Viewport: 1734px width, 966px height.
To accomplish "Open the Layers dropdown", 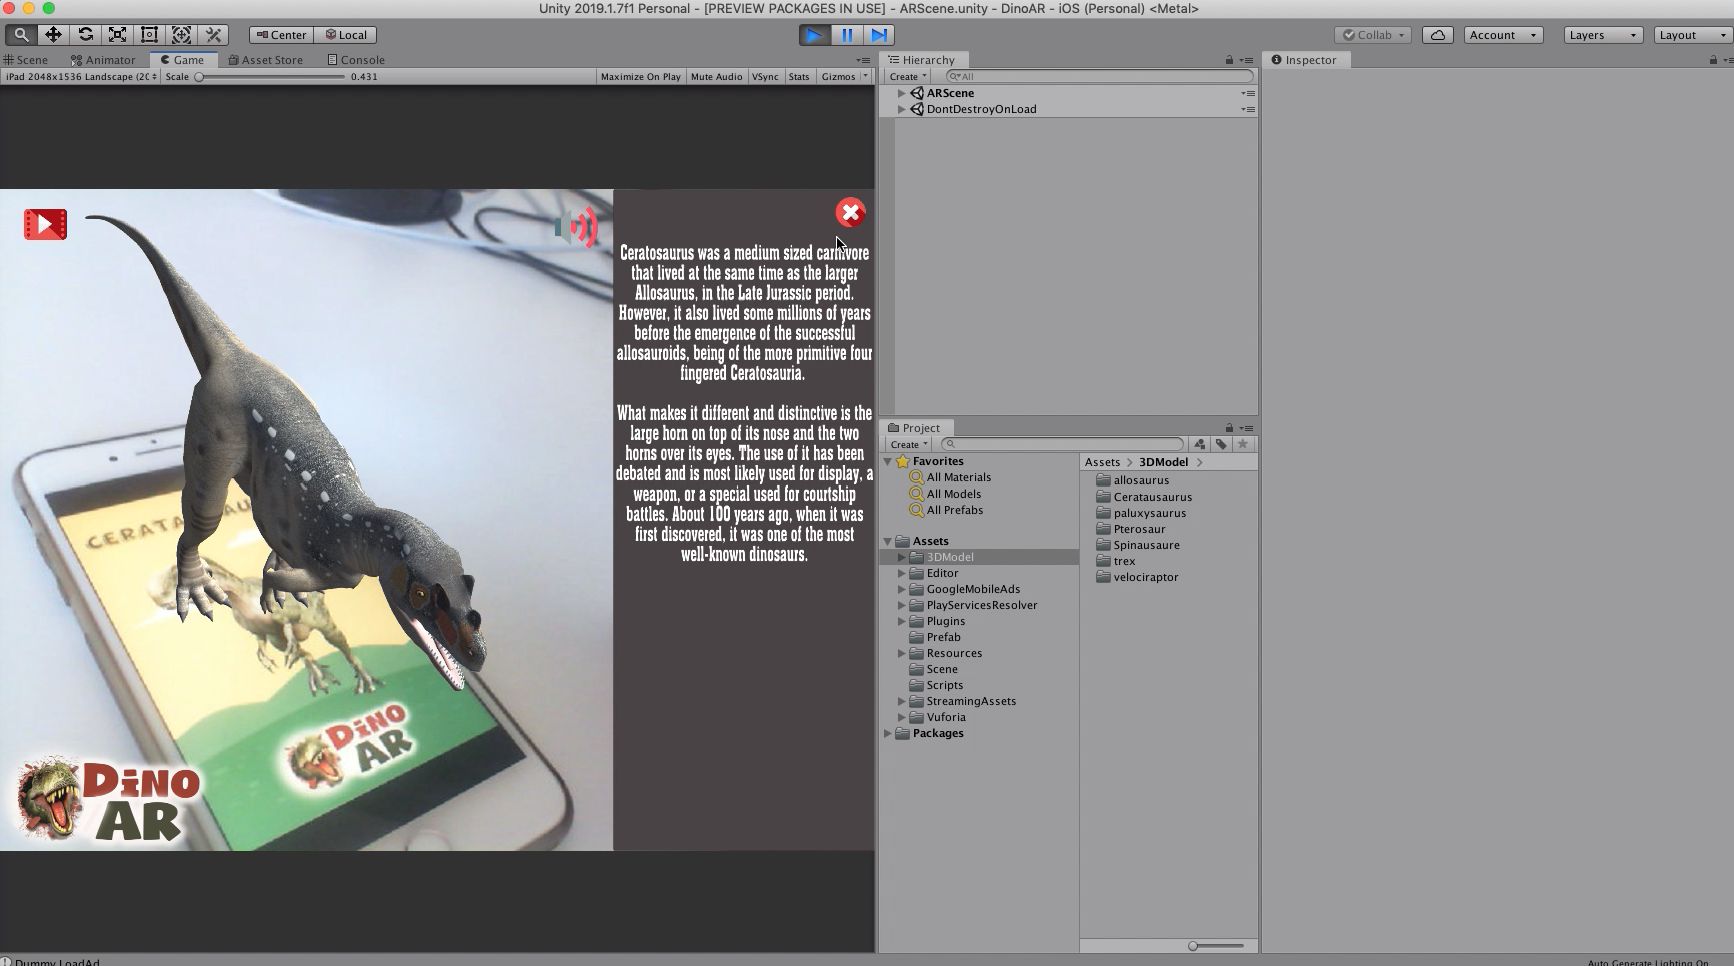I will [x=1601, y=35].
